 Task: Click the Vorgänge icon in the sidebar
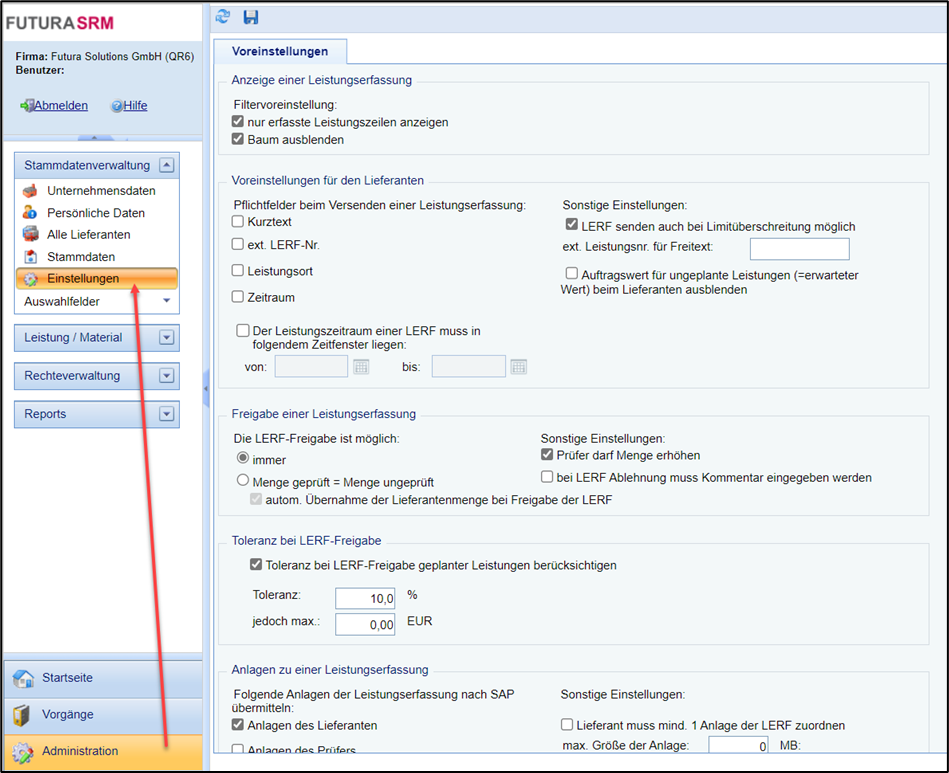[x=23, y=714]
